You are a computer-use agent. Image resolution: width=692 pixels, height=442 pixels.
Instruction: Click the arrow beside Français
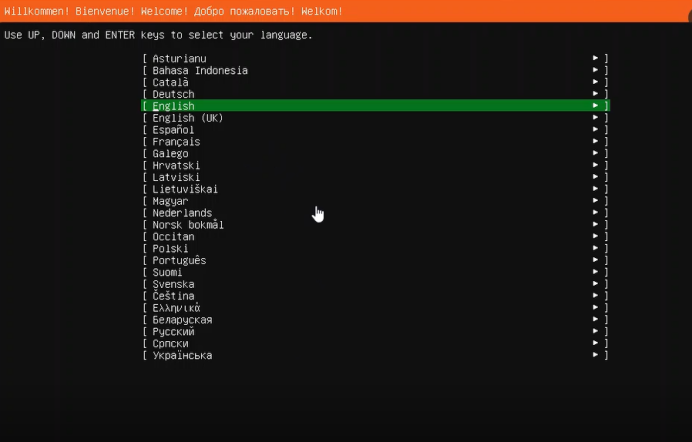(x=596, y=142)
